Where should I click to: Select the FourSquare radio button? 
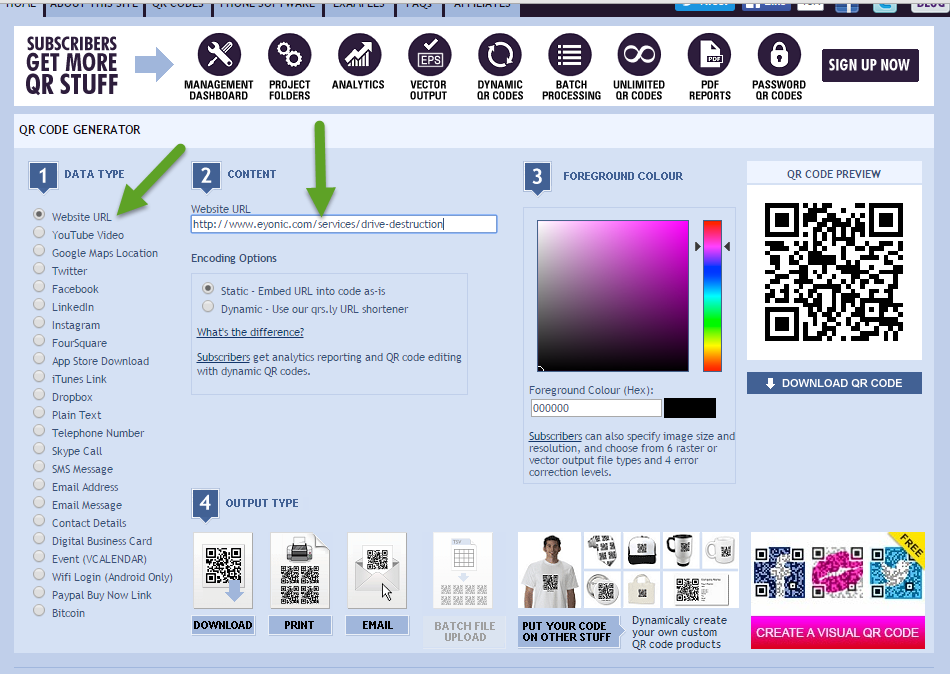39,341
